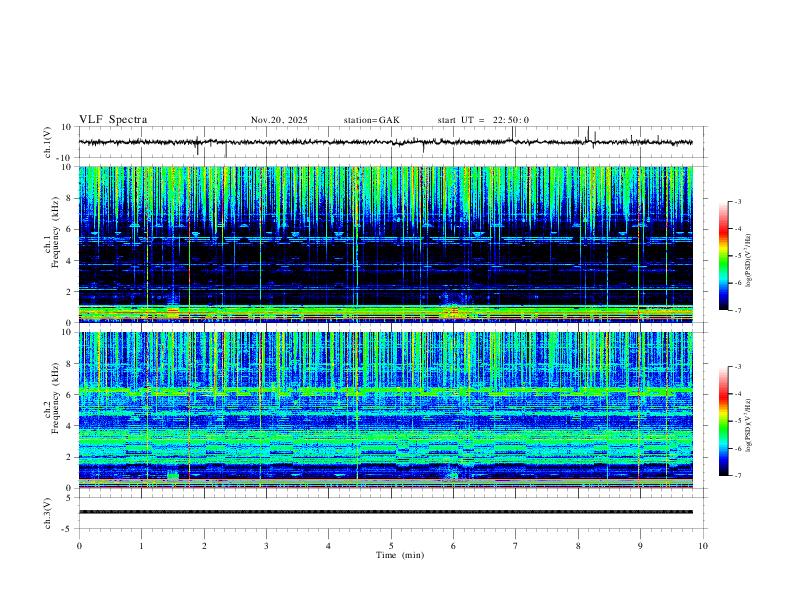Click the "10" tick on the time axis
Screen dimensions: 792x612
click(703, 546)
